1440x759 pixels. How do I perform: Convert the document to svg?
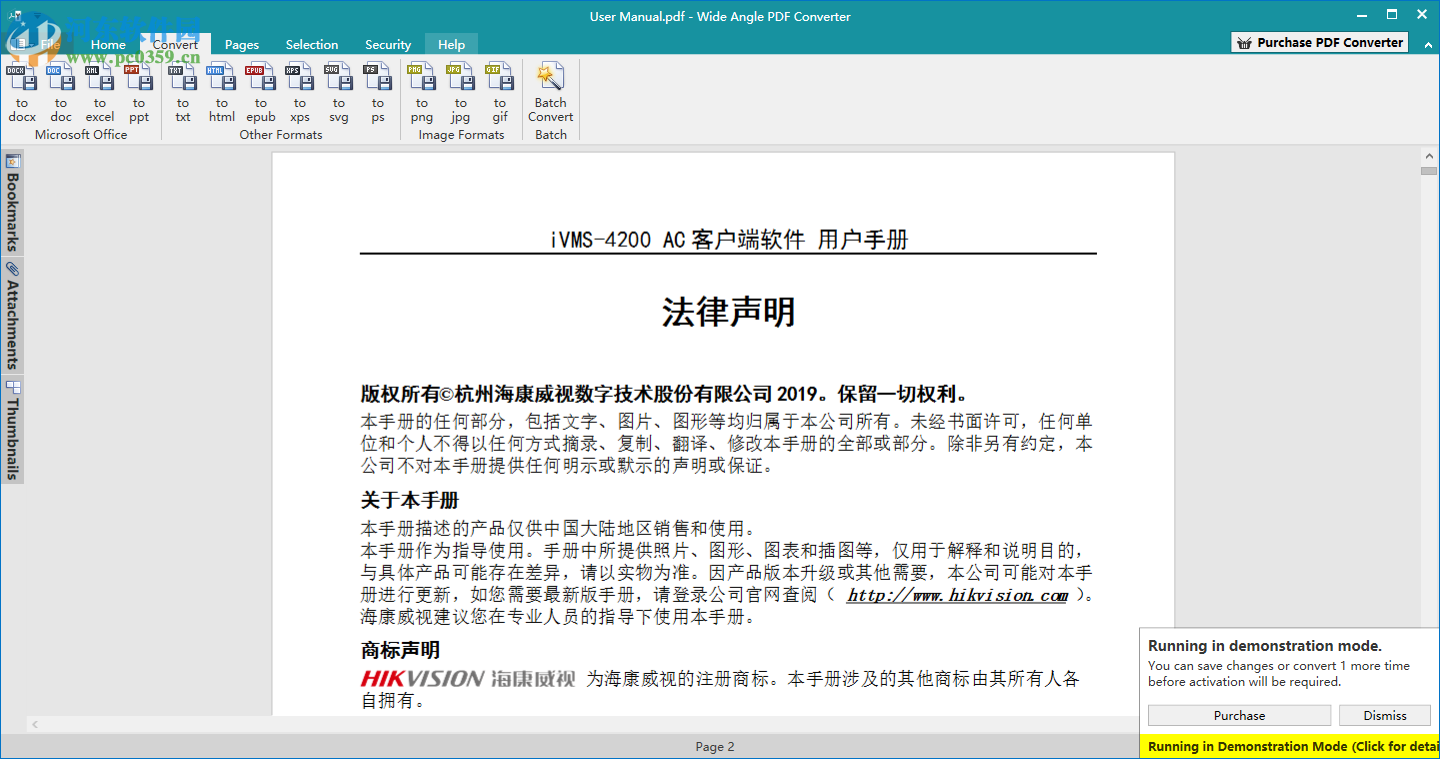point(339,95)
